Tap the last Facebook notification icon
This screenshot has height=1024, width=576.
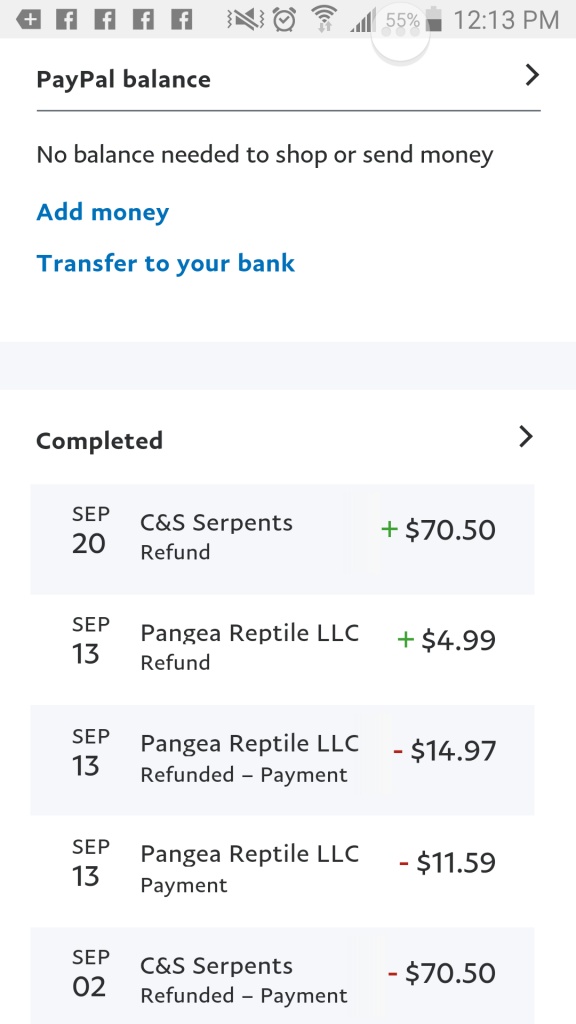point(182,20)
